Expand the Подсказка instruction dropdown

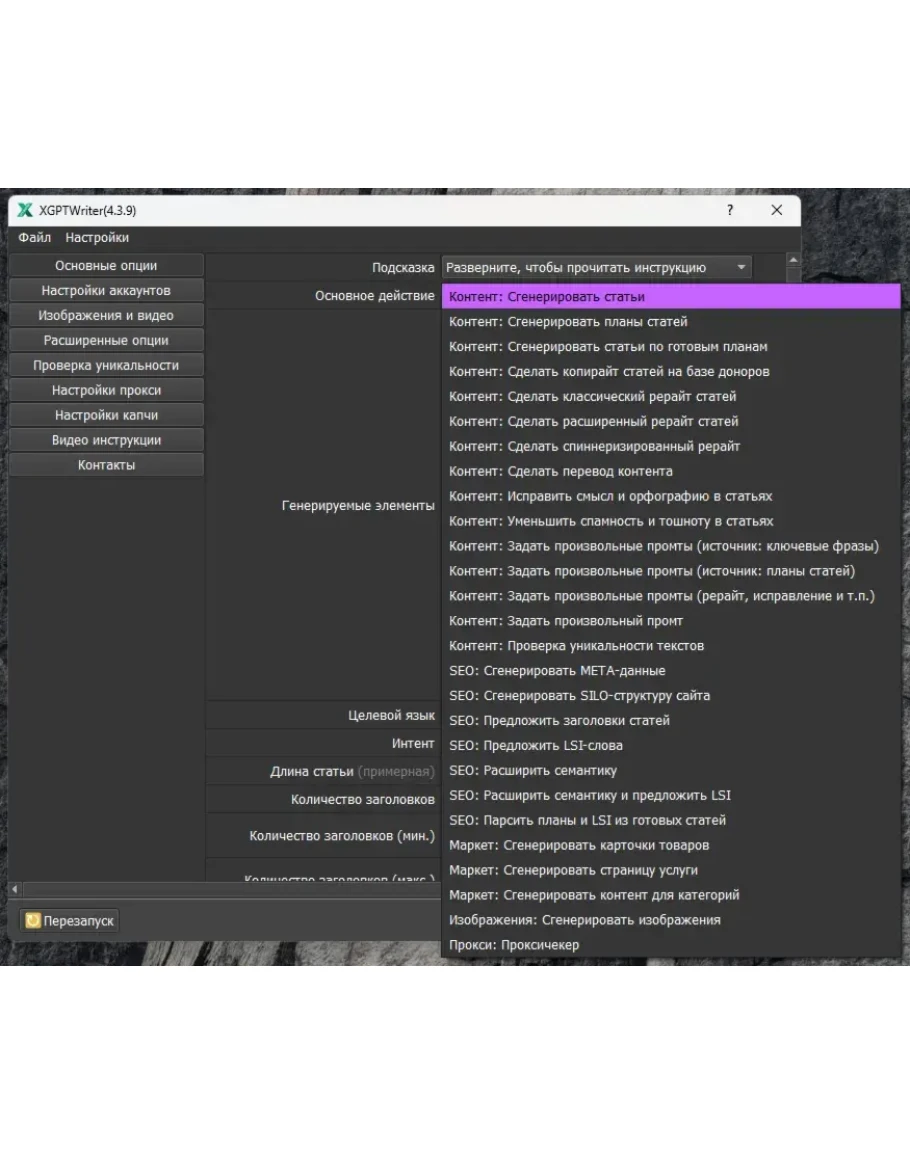(x=596, y=267)
